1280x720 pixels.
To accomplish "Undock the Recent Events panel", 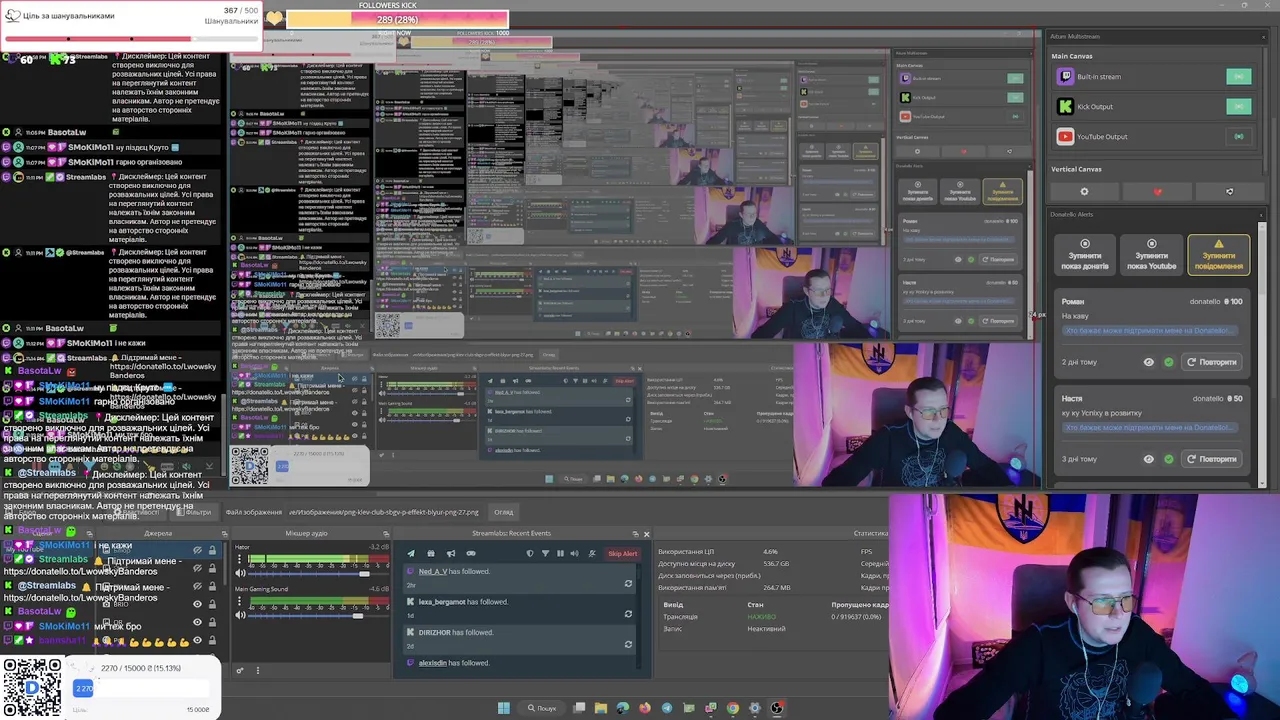I will 635,534.
